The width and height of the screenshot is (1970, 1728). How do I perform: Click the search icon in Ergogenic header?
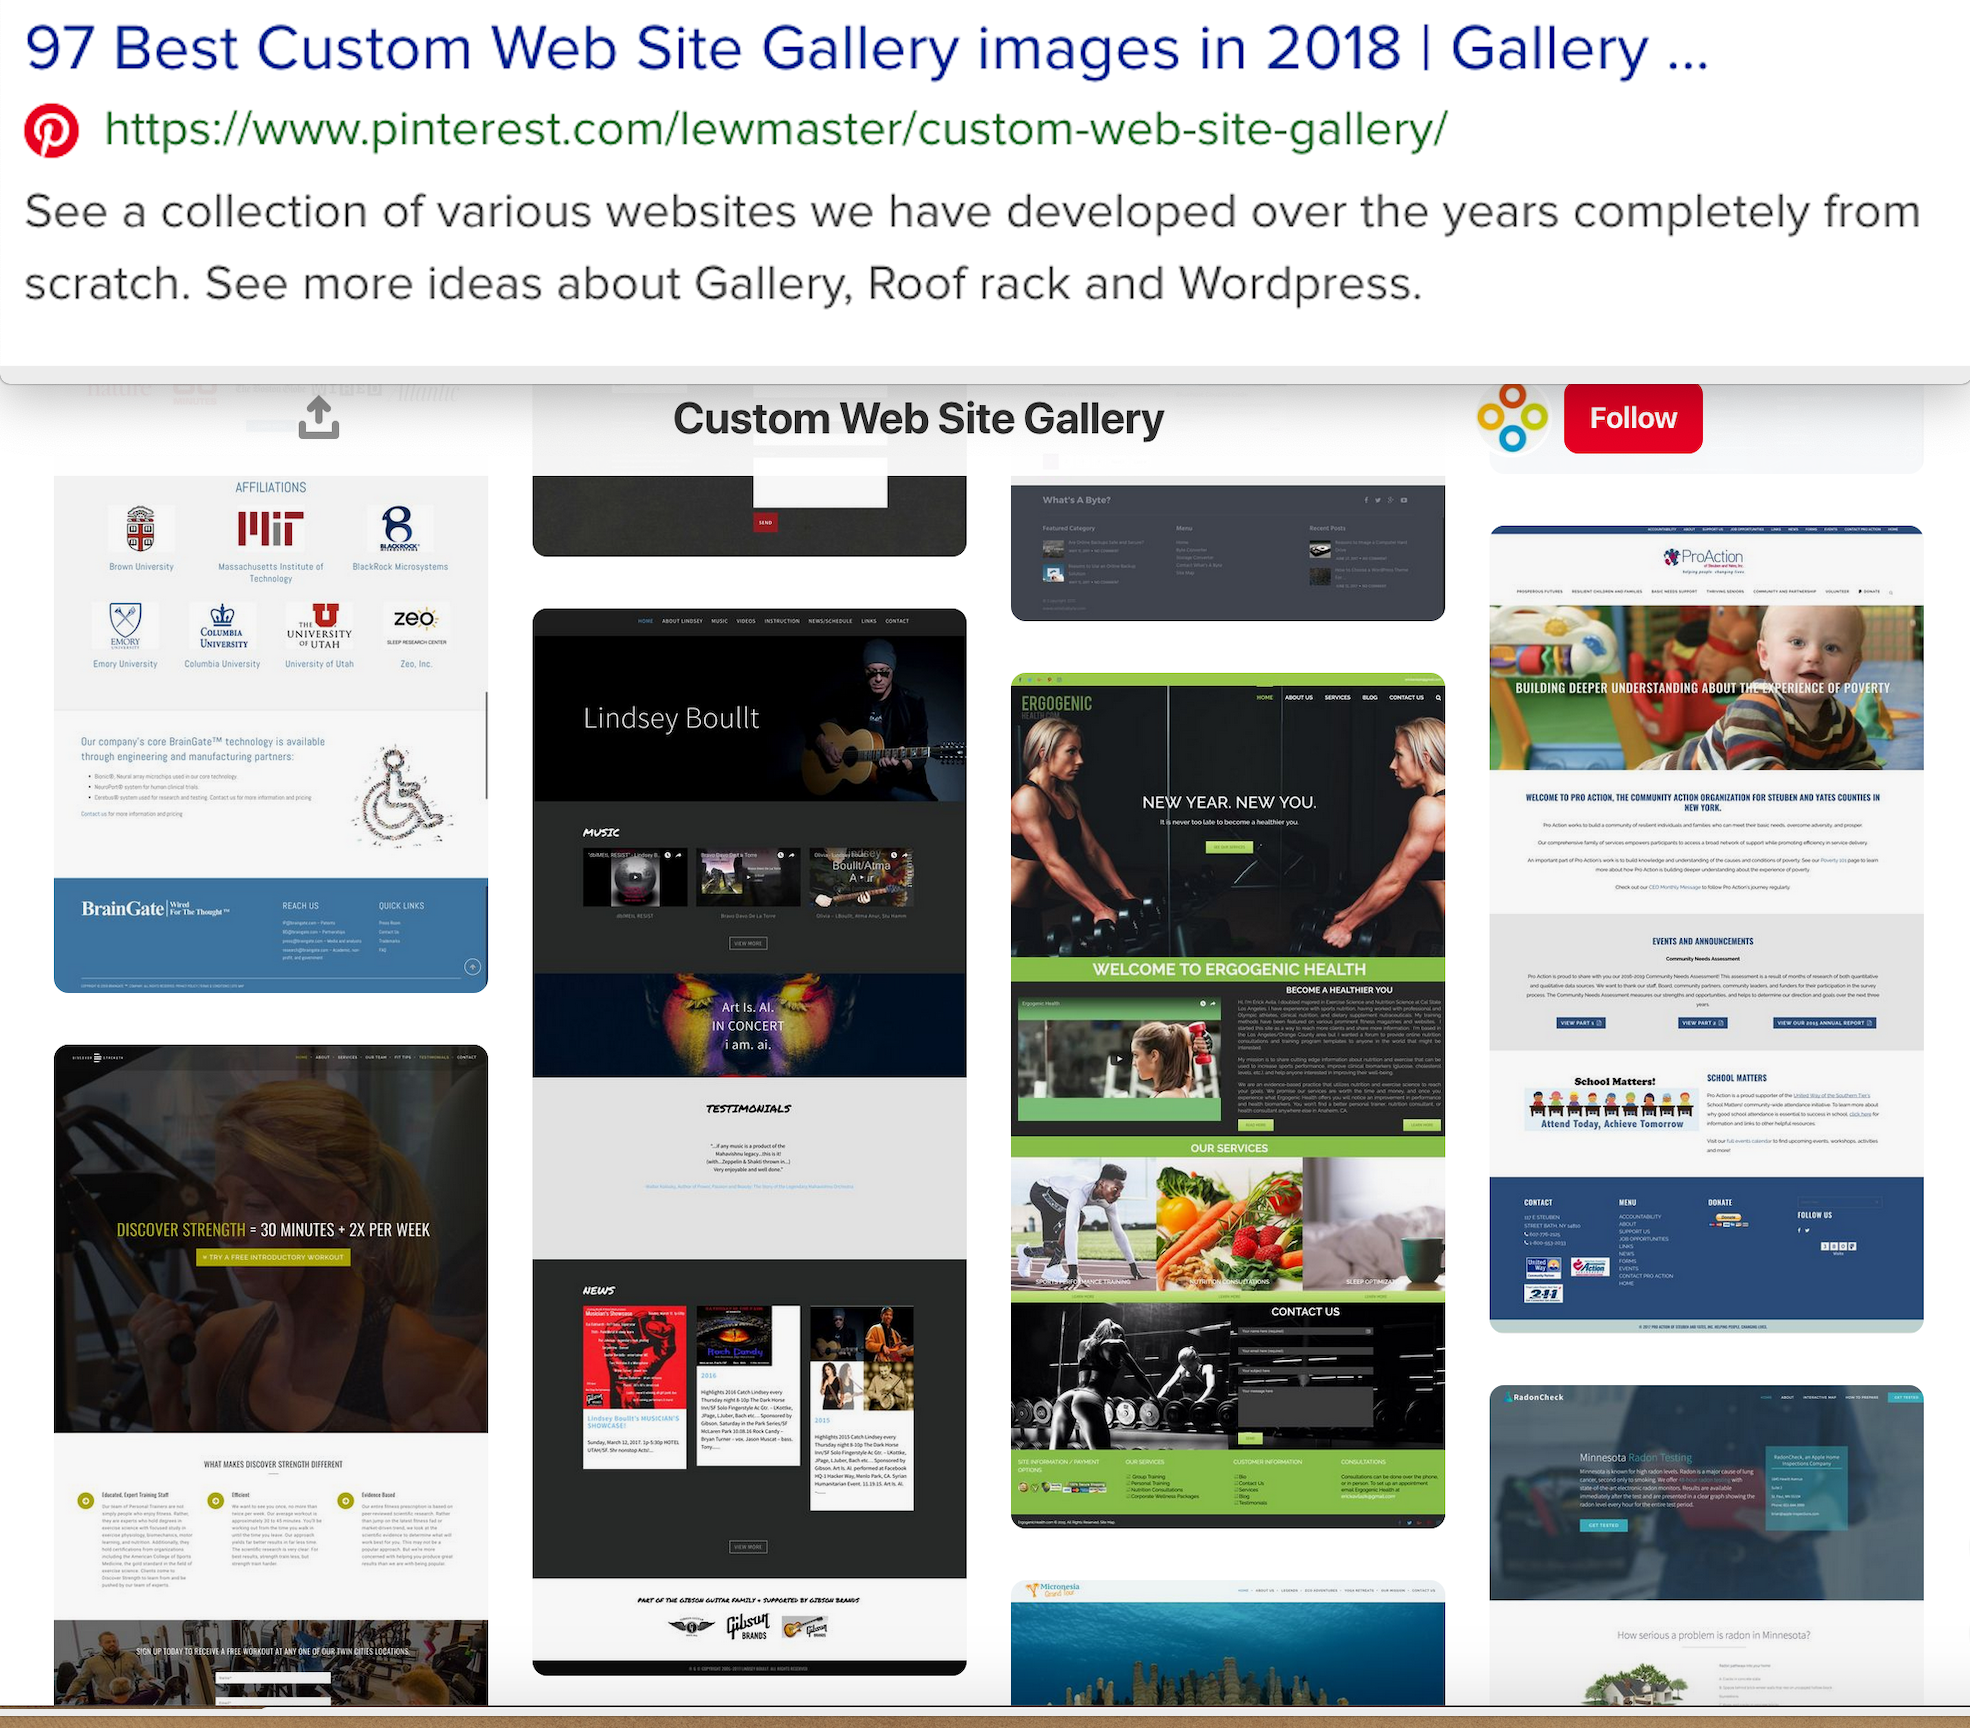click(1438, 698)
